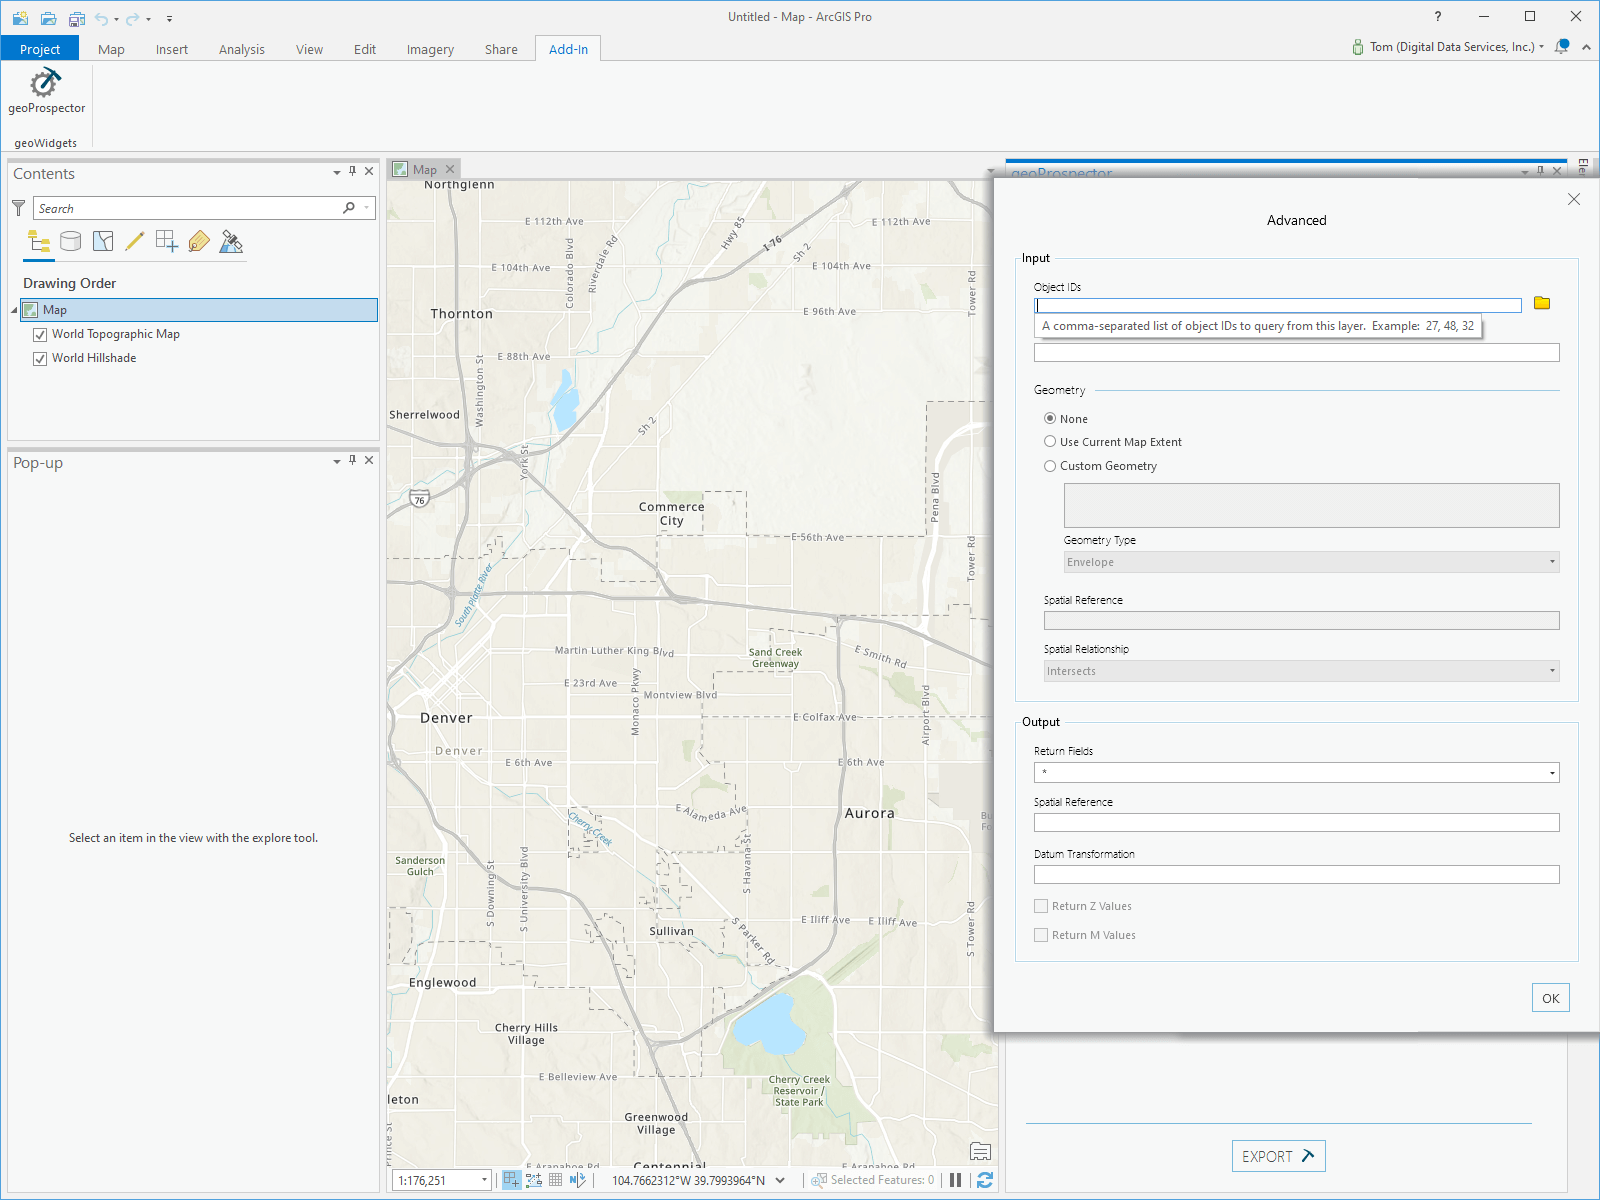Switch to the Analysis ribbon tab

(x=242, y=49)
